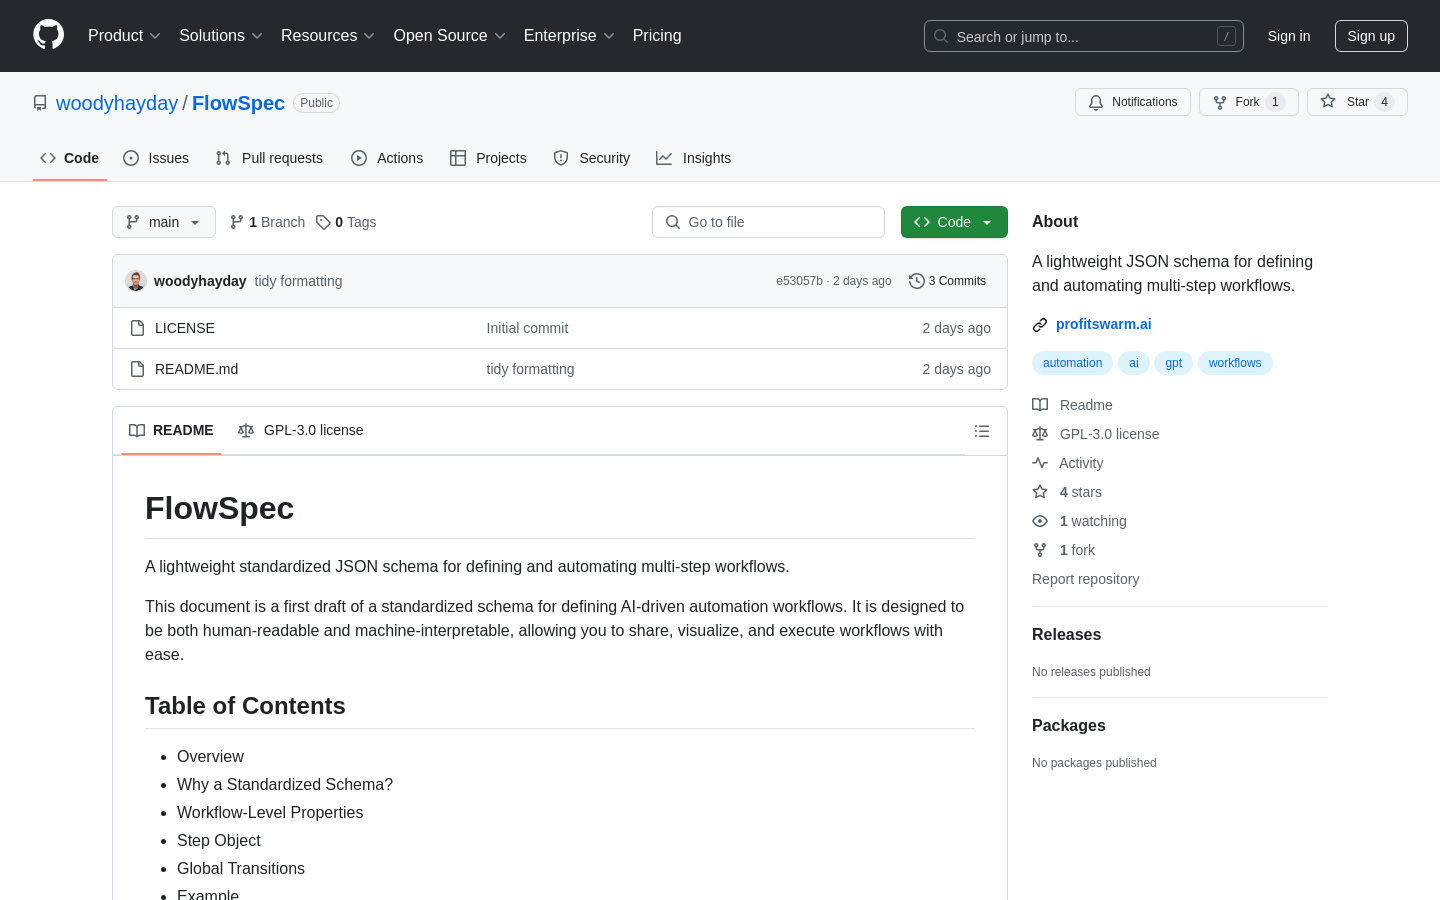This screenshot has height=900, width=1440.
Task: Open the Pull requests tab
Action: pos(269,158)
